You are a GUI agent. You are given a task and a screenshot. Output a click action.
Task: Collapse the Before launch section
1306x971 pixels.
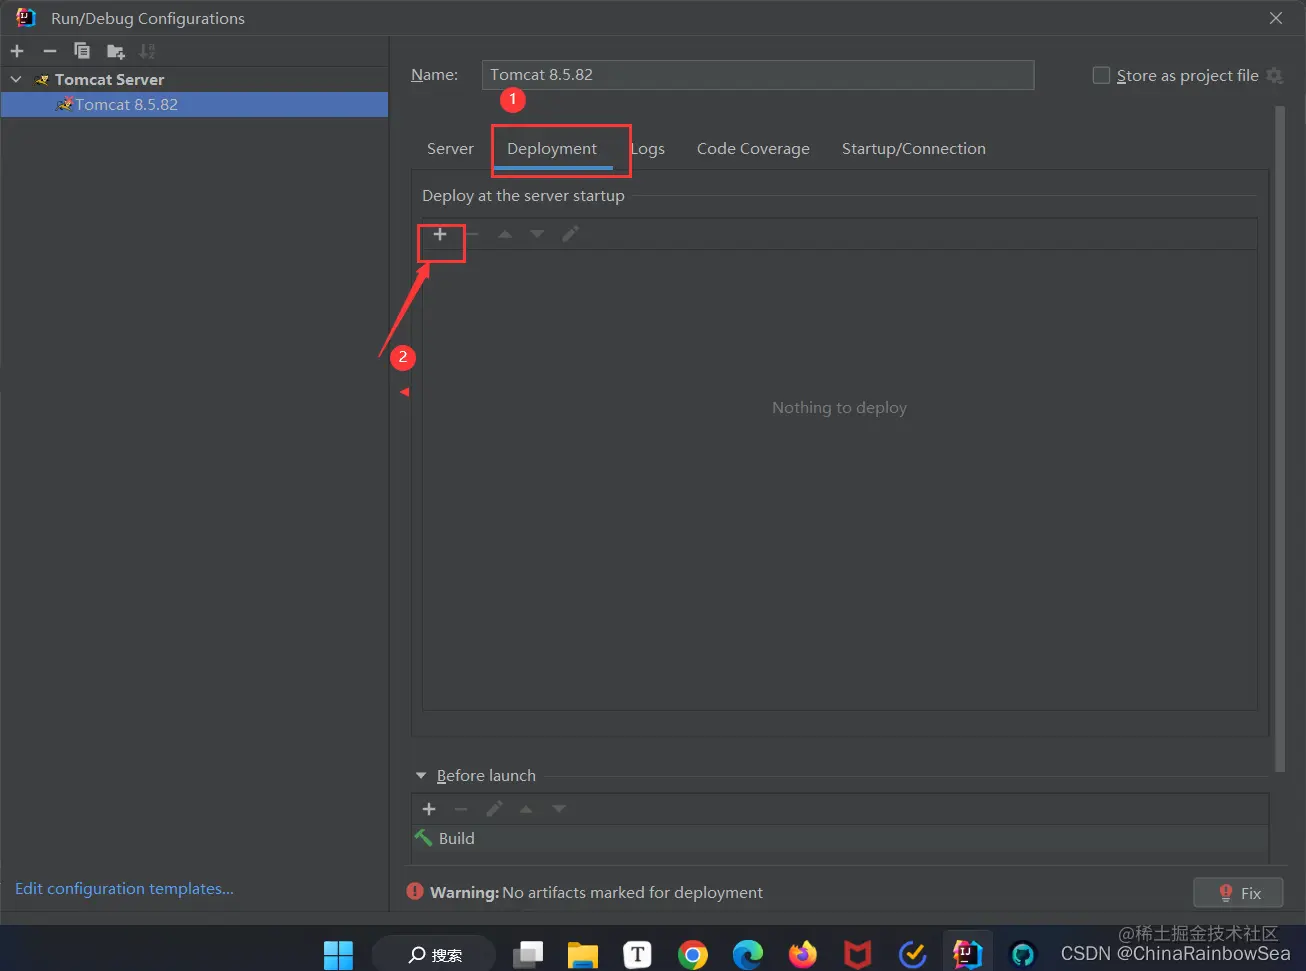tap(421, 776)
